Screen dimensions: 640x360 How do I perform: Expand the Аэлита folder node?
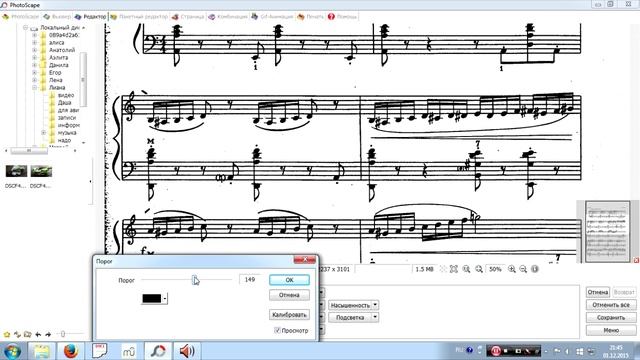pyautogui.click(x=35, y=58)
